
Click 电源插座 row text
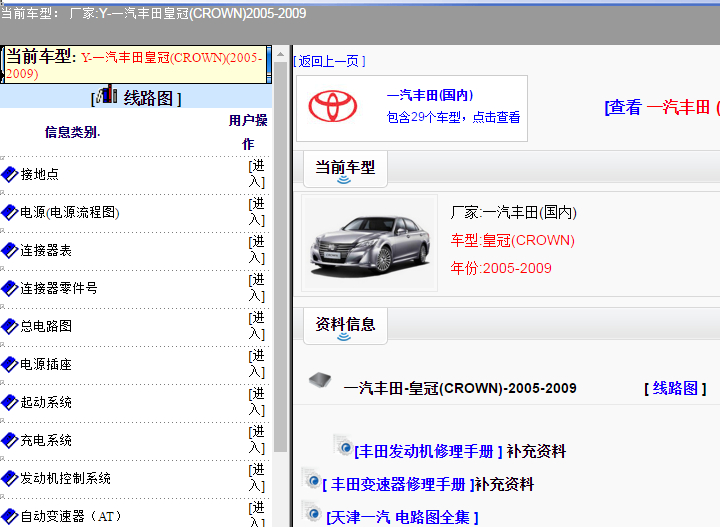point(46,364)
